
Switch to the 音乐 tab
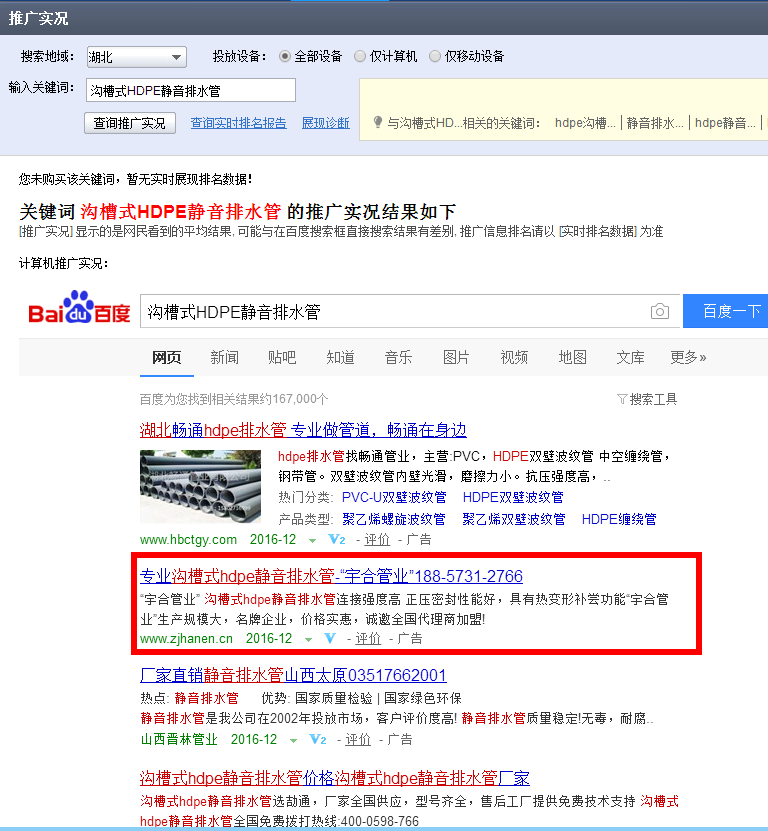(398, 357)
